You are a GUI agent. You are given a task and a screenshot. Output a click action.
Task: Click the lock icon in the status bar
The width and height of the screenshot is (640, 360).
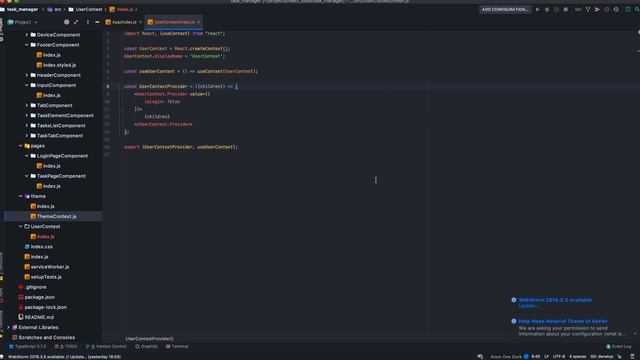point(620,357)
